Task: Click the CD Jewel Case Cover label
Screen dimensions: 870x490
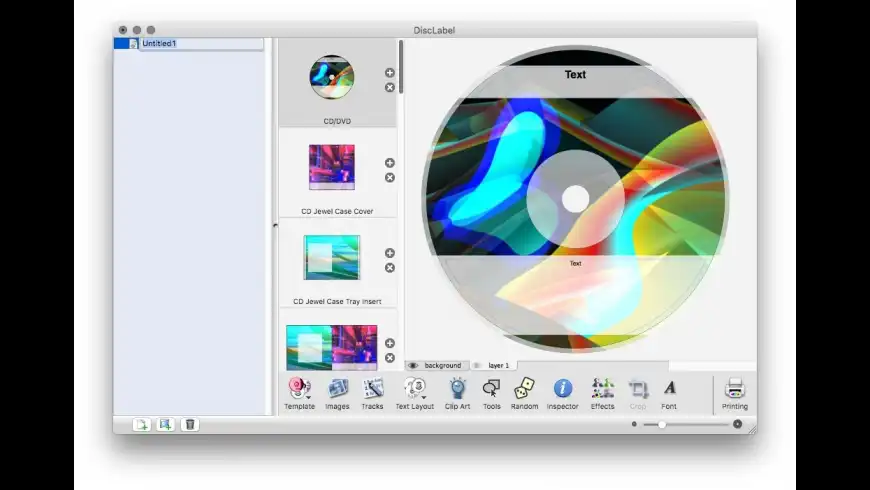Action: pos(337,211)
